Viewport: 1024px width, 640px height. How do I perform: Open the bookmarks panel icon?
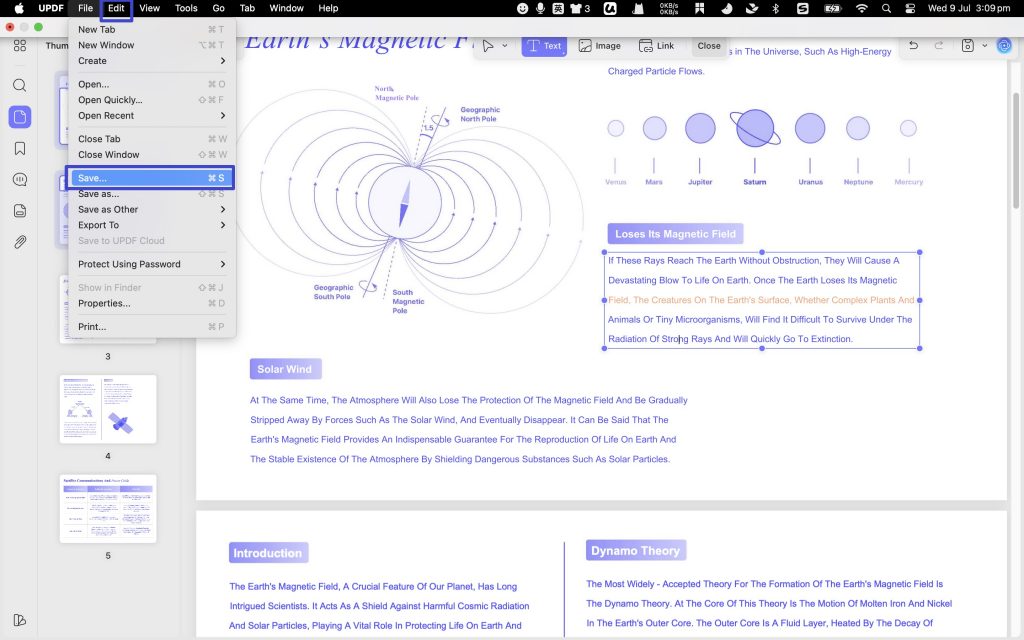pos(20,148)
